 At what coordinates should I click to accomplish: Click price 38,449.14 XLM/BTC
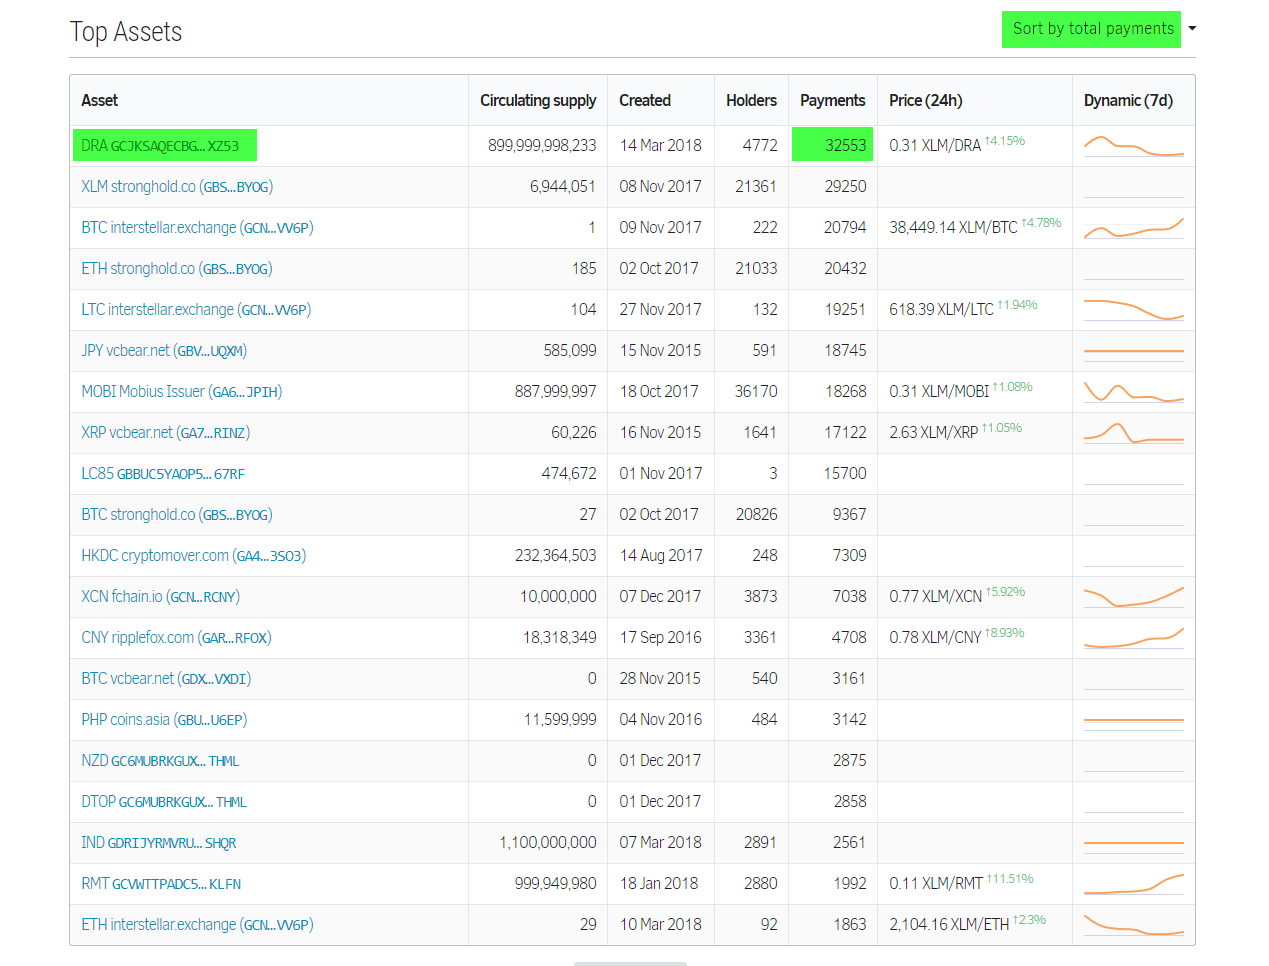(x=953, y=228)
